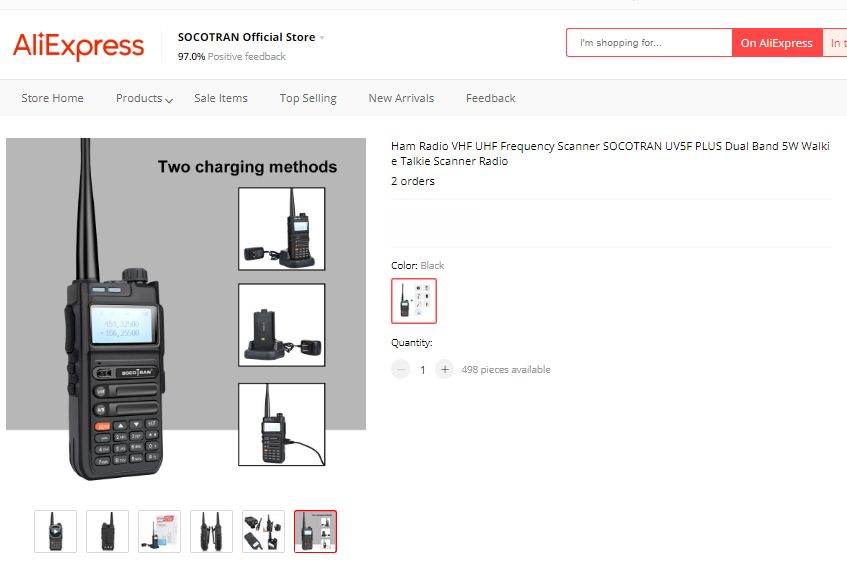Open the SOCOTRAN Official Store dropdown arrow
Viewport: 847px width, 573px height.
pos(322,38)
